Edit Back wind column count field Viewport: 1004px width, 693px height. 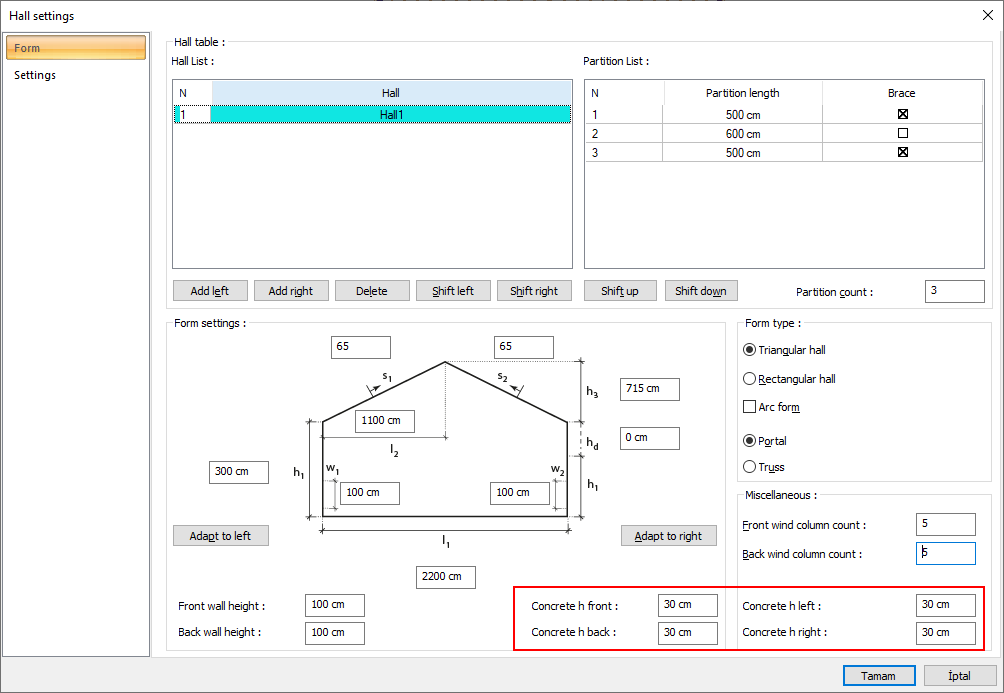click(946, 553)
